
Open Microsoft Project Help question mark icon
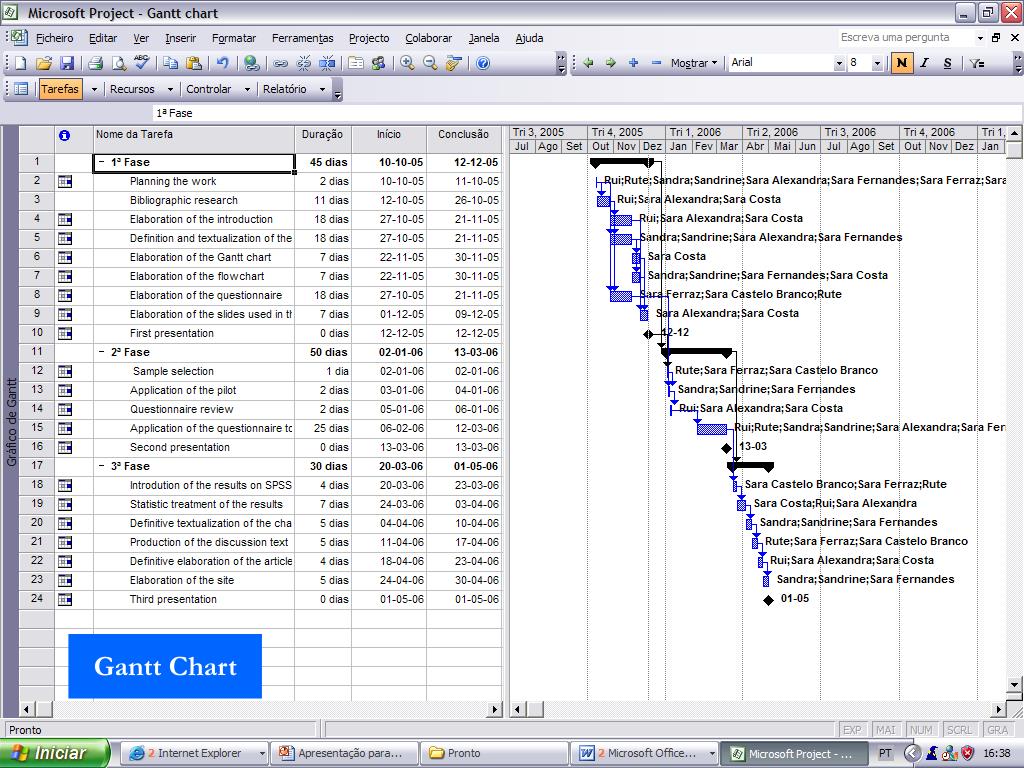483,63
